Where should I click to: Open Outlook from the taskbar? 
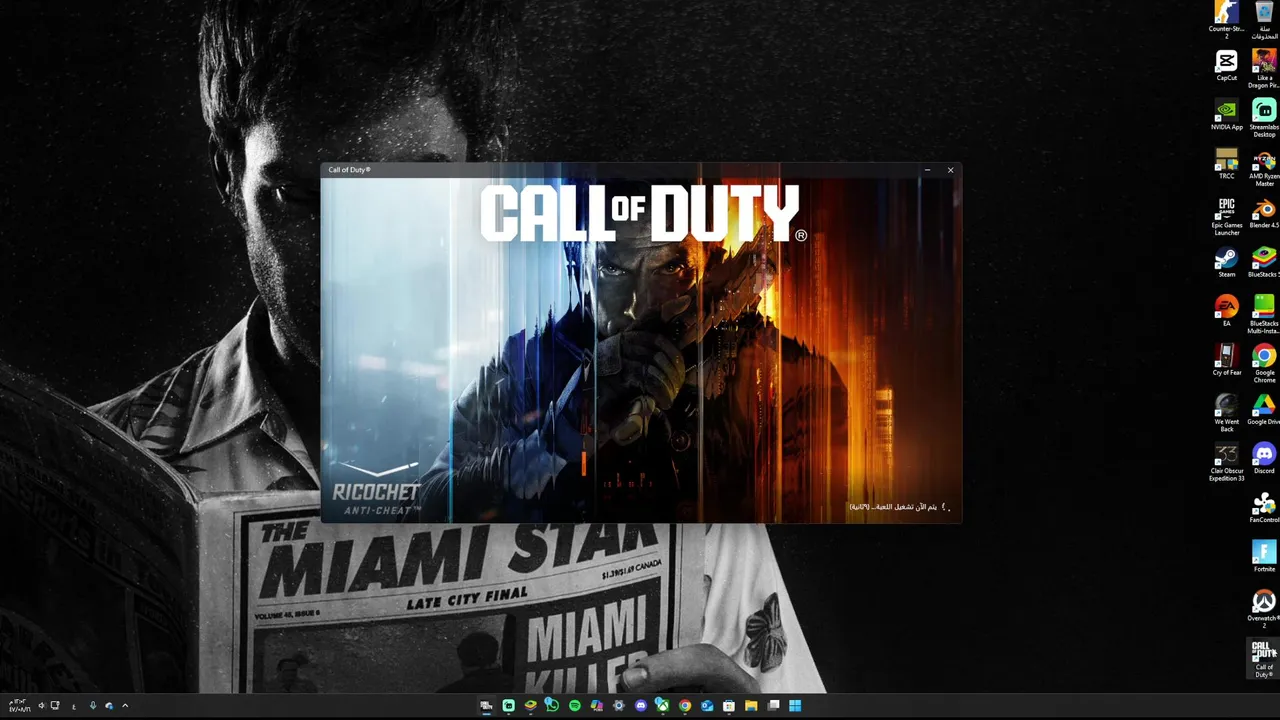[707, 705]
